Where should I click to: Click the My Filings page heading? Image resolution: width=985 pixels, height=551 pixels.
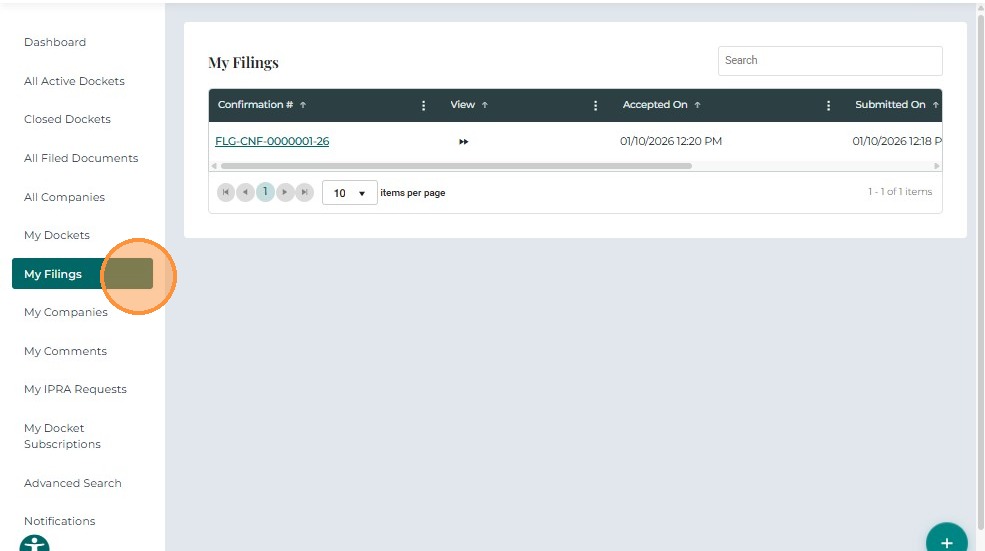[244, 63]
